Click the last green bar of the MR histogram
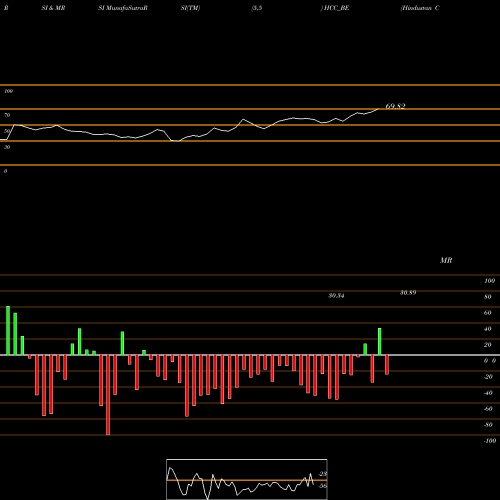The image size is (500, 500). [380, 342]
